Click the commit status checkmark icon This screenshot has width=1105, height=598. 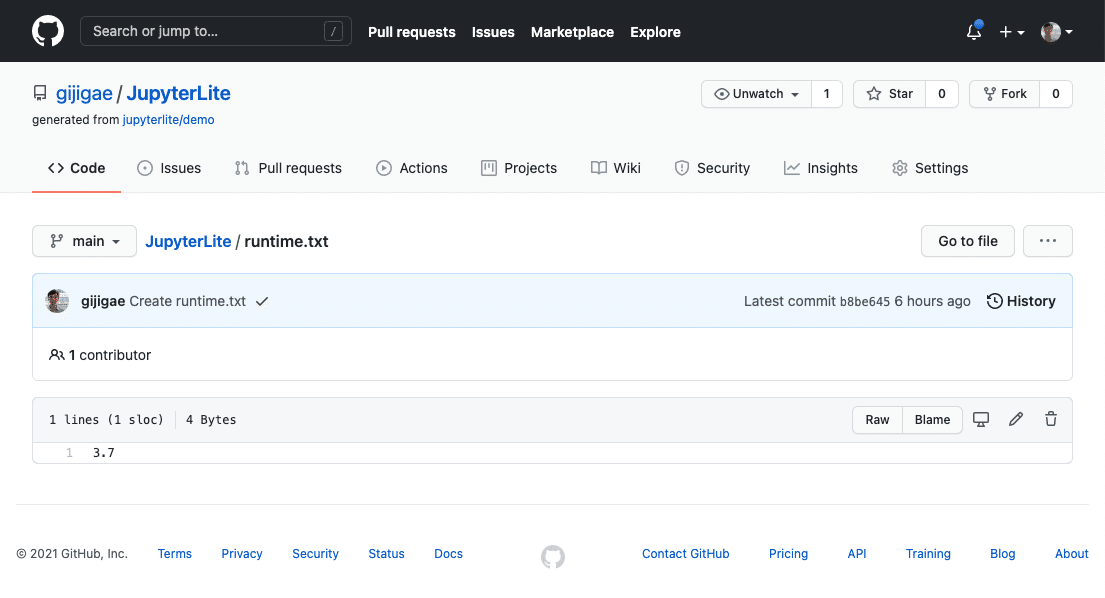(262, 301)
